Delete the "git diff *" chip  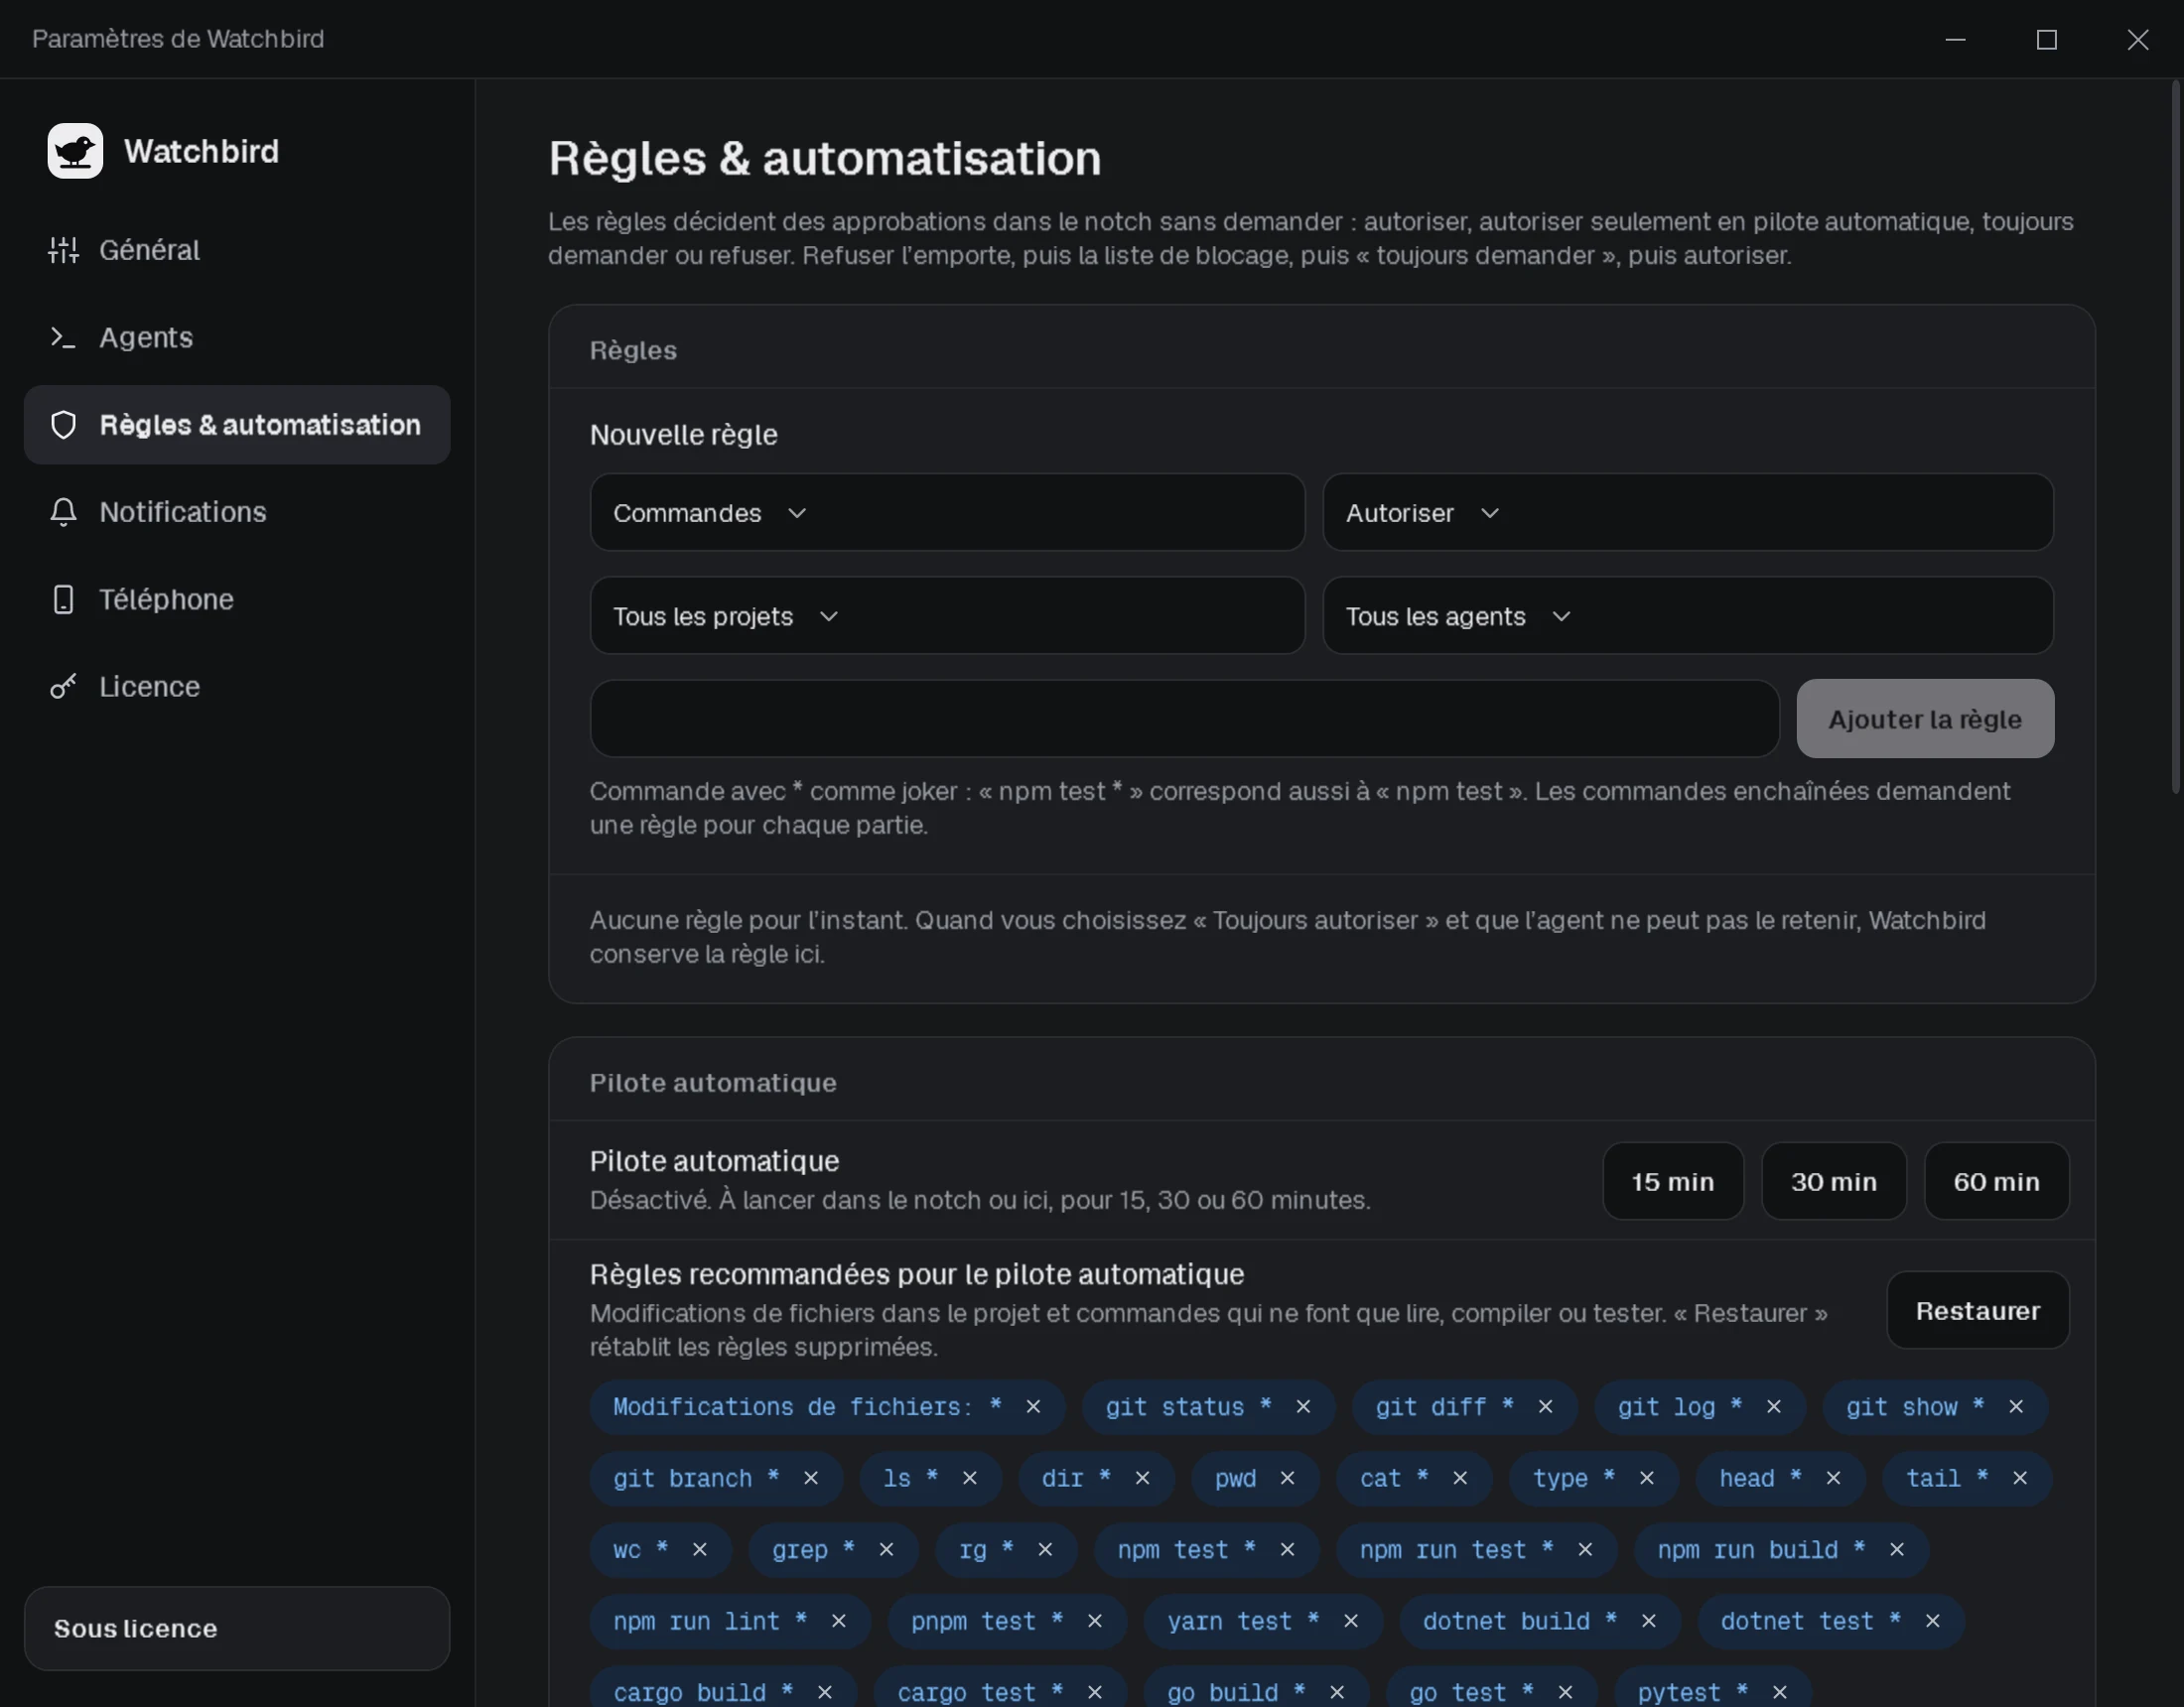(x=1545, y=1407)
